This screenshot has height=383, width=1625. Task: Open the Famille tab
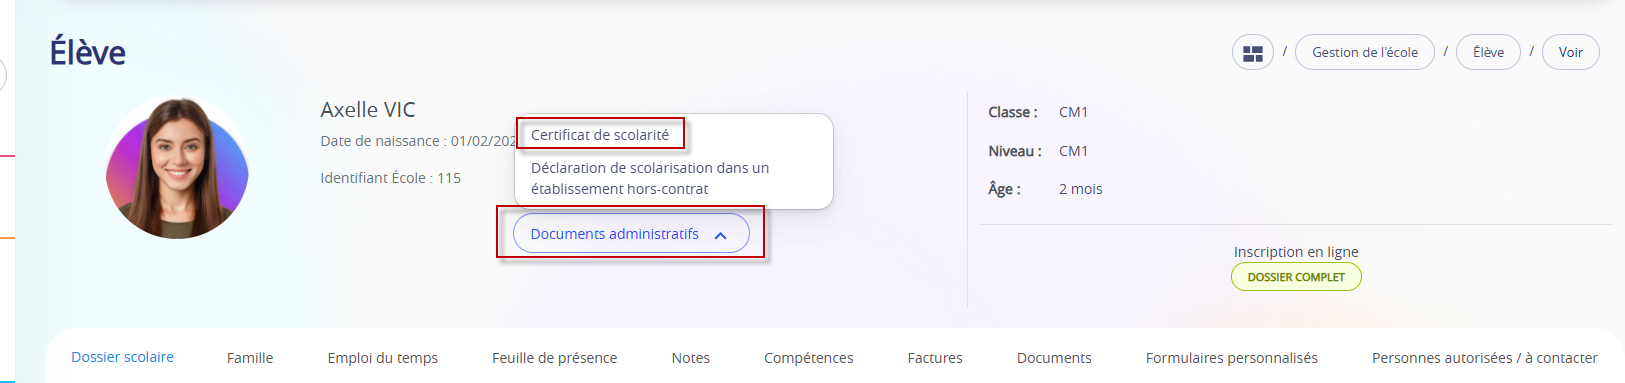250,358
